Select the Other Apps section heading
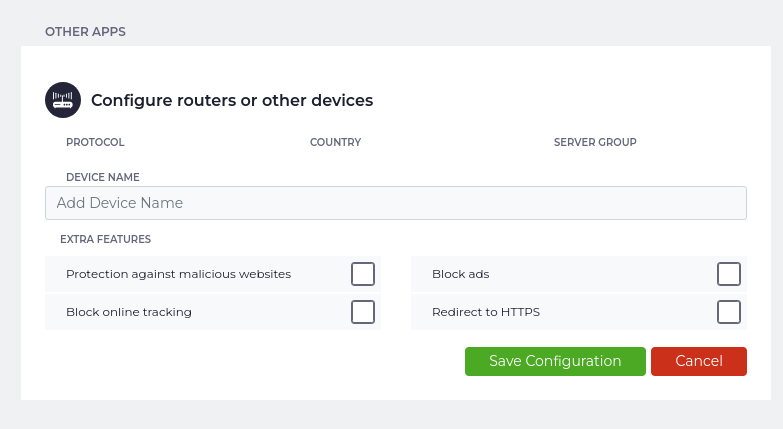Viewport: 783px width, 429px height. coord(85,32)
